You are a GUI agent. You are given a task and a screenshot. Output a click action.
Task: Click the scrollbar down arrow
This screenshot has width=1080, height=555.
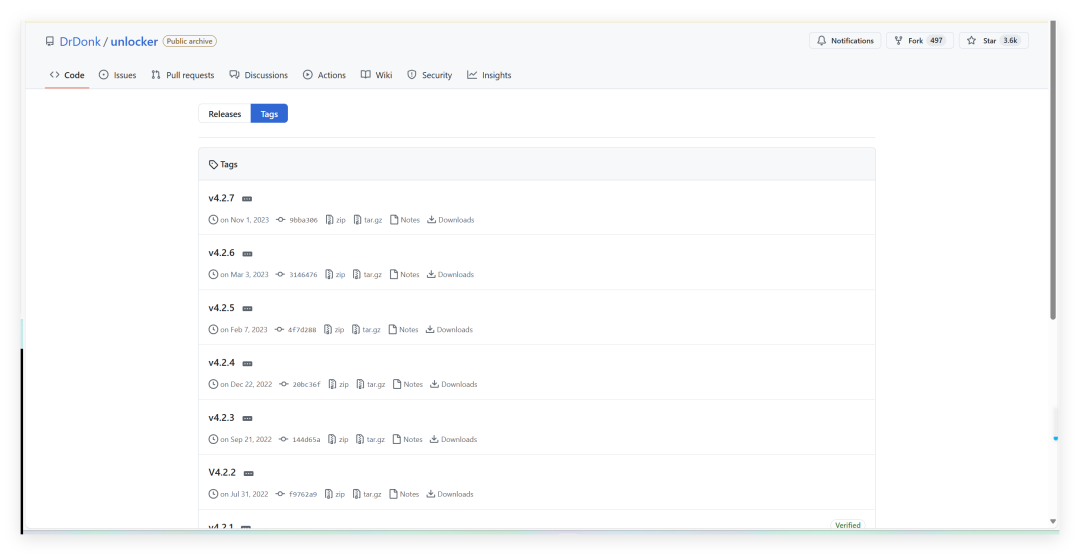pos(1052,521)
